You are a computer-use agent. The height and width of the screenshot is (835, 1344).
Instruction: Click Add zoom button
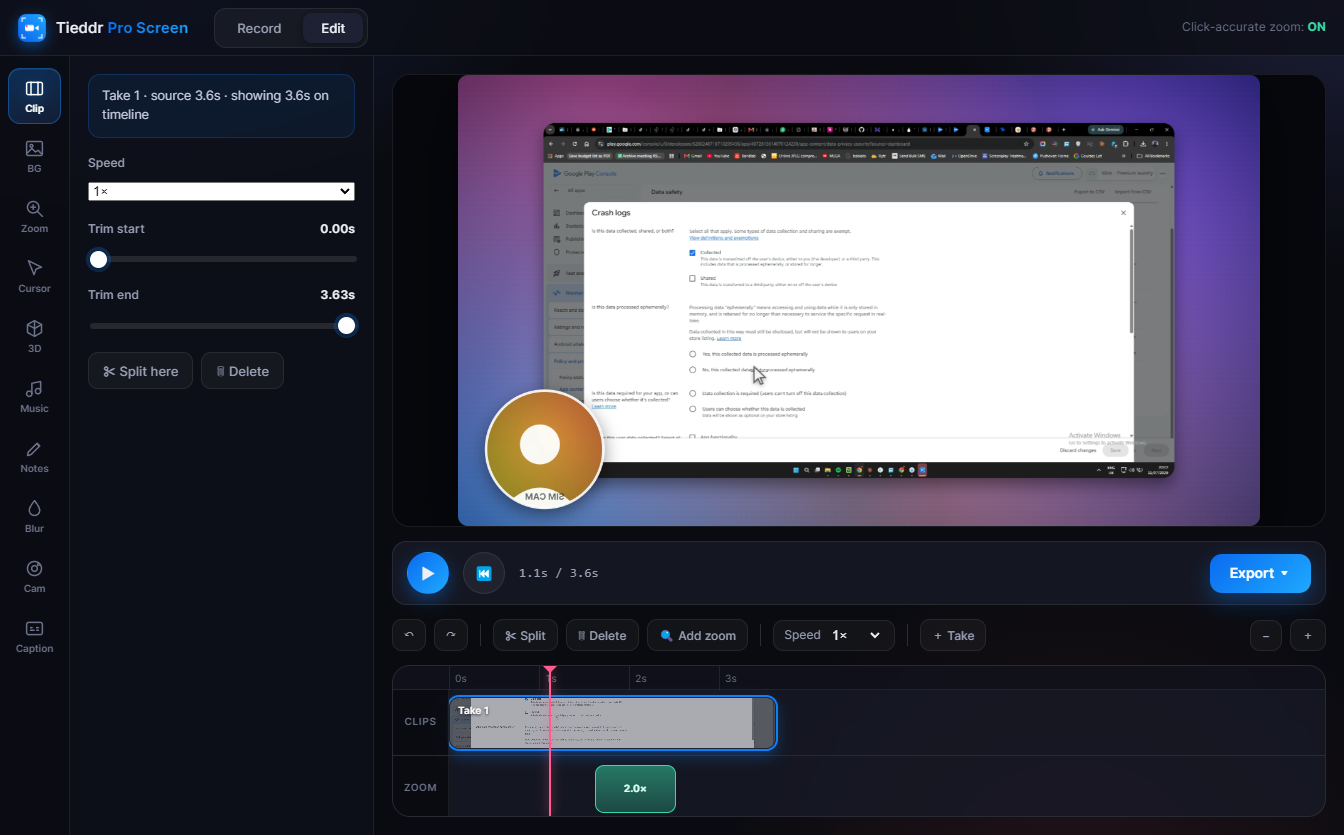[x=698, y=635]
